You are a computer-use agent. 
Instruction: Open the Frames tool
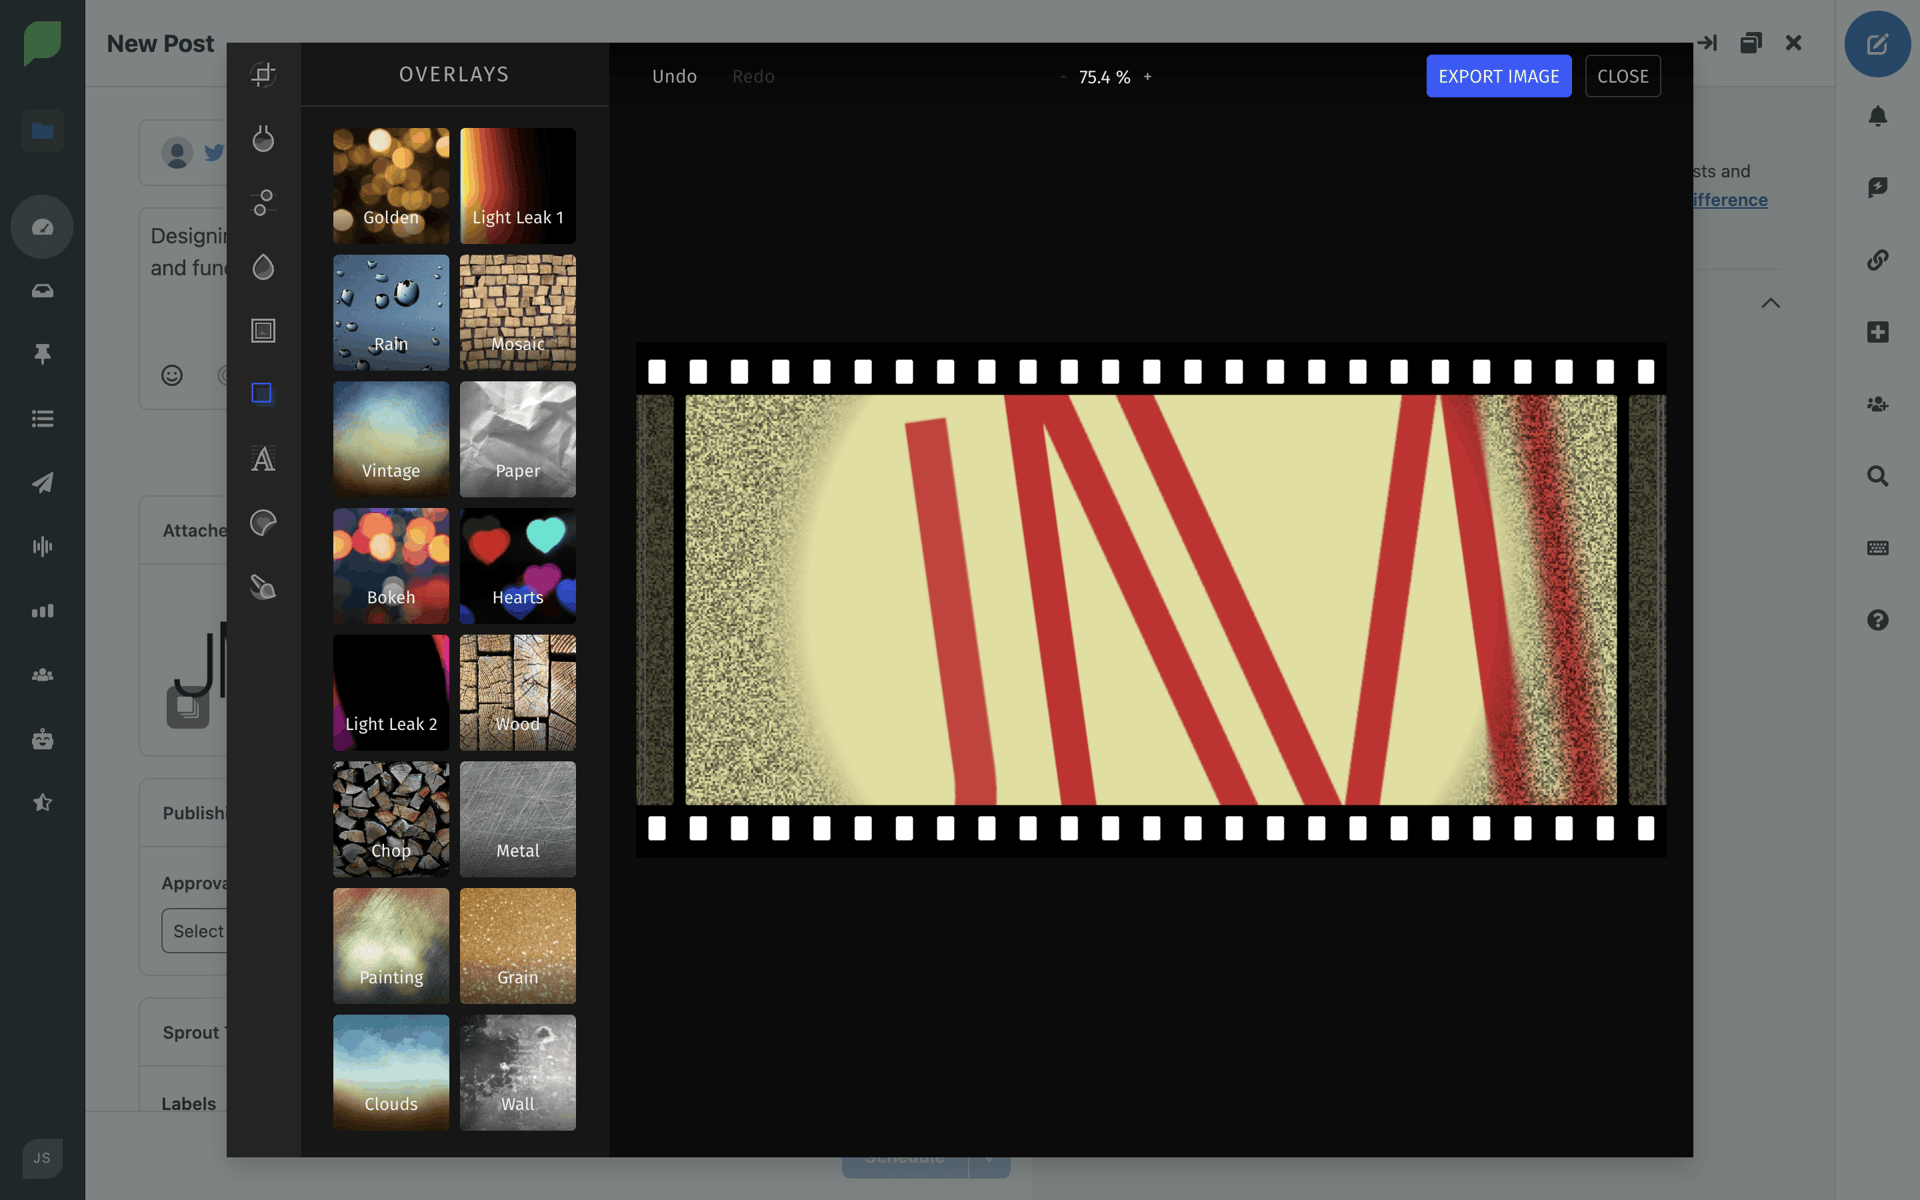tap(263, 330)
